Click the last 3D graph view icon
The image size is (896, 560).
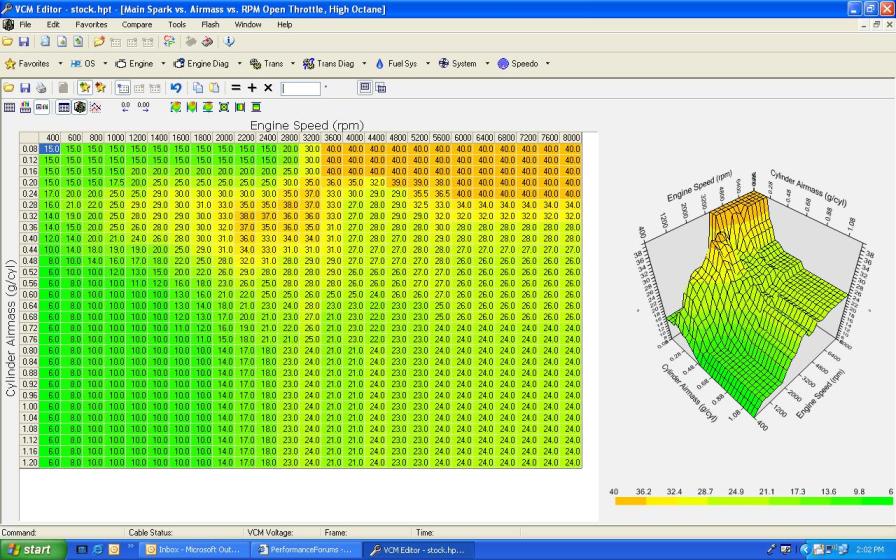[x=256, y=107]
